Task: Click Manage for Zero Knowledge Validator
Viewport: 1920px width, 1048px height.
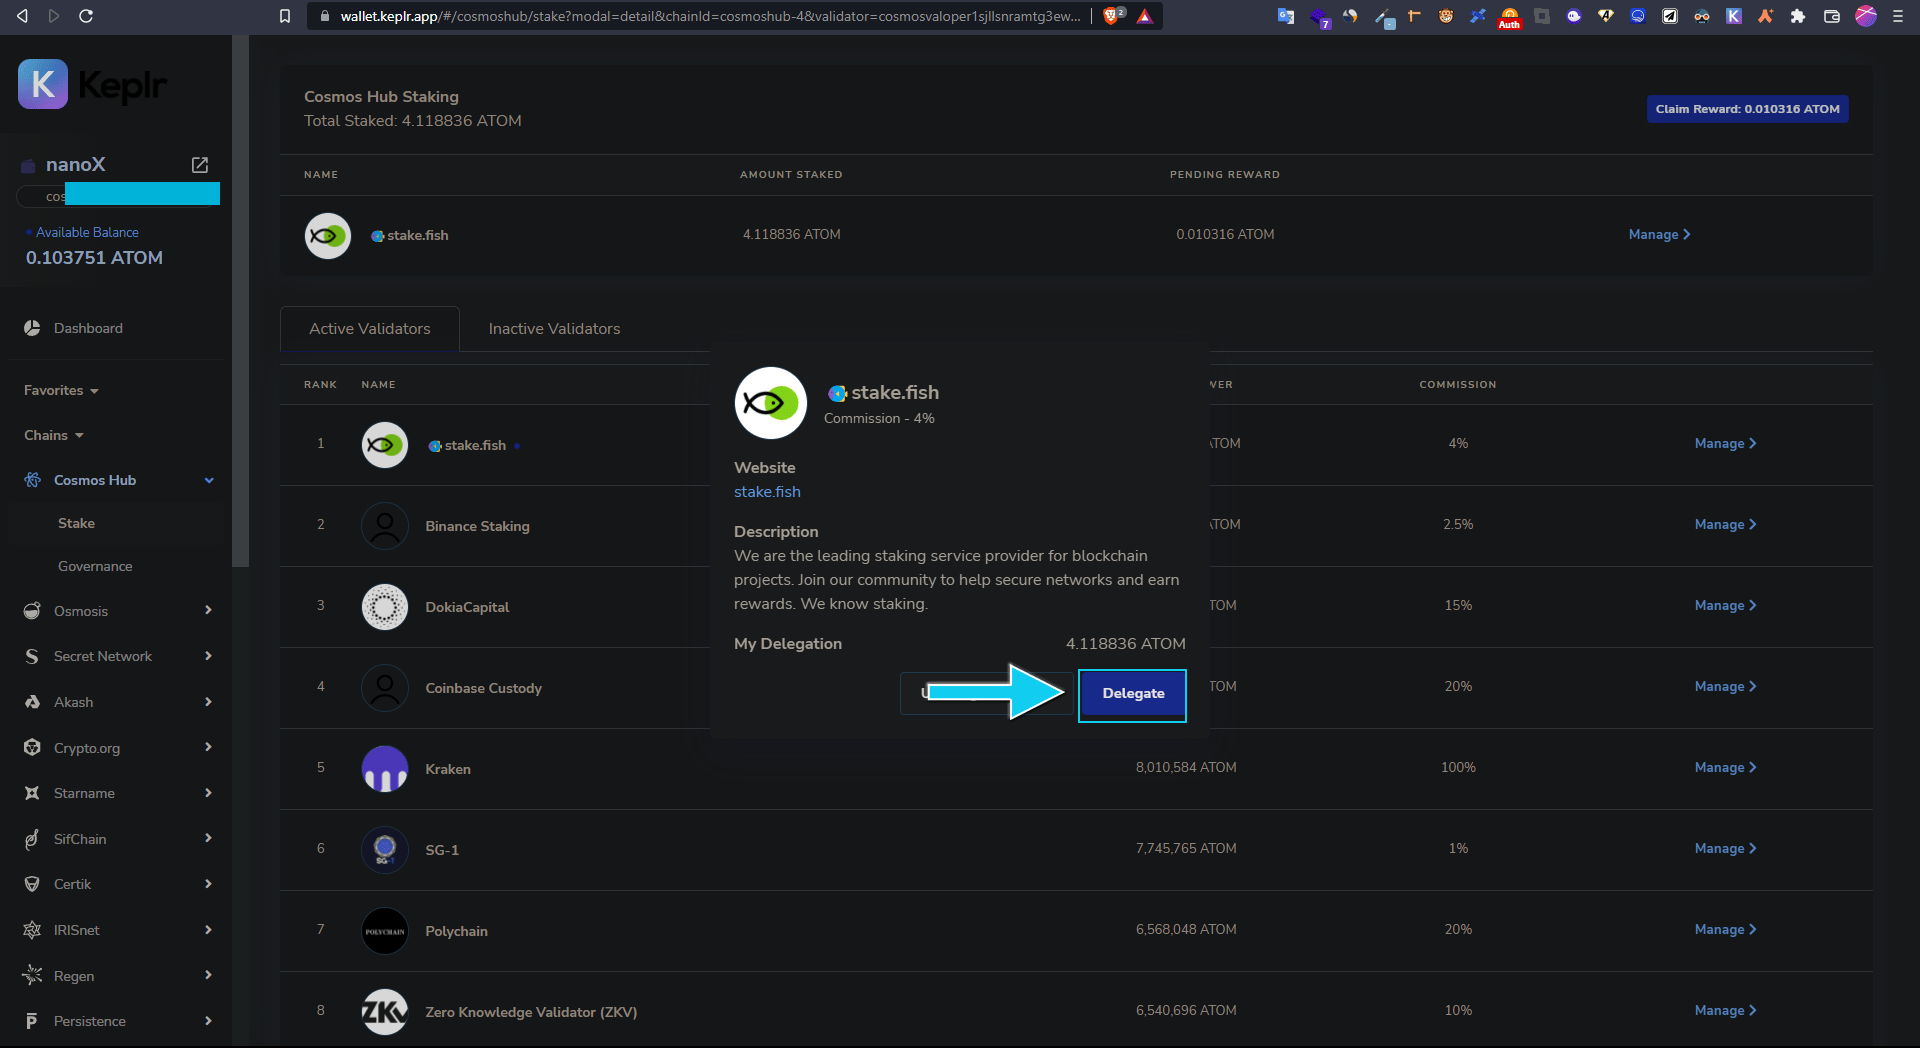Action: tap(1725, 1011)
